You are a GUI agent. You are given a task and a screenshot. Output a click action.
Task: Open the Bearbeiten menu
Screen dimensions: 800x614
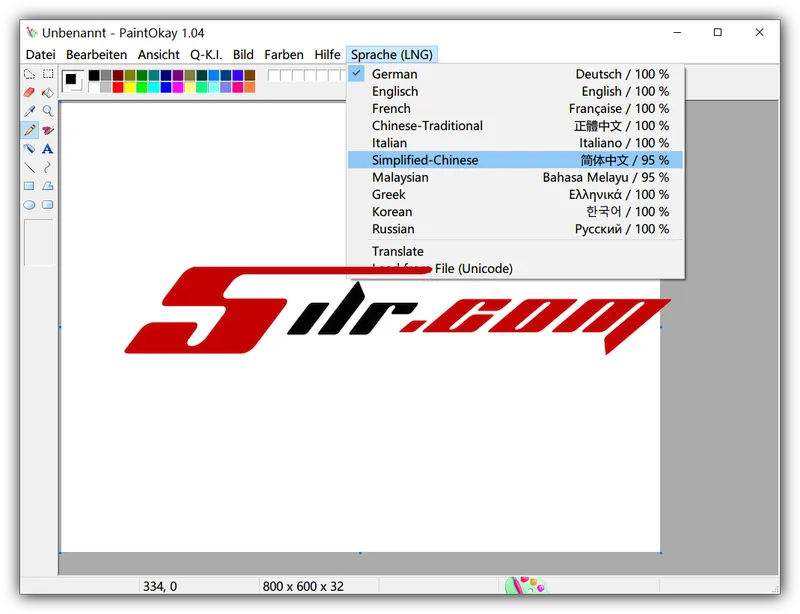click(96, 55)
